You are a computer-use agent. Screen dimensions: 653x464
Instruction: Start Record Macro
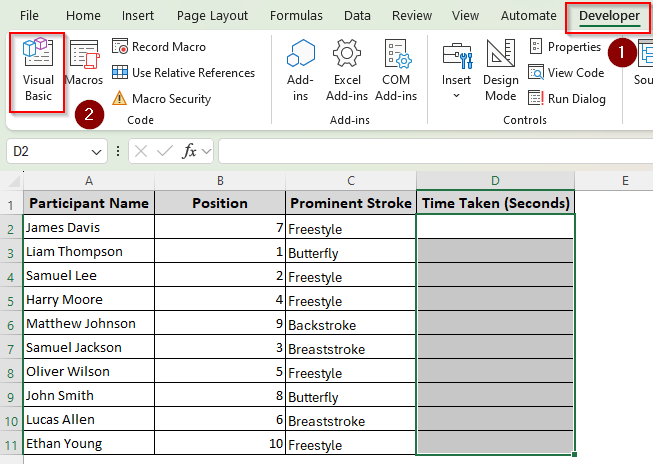coord(159,47)
